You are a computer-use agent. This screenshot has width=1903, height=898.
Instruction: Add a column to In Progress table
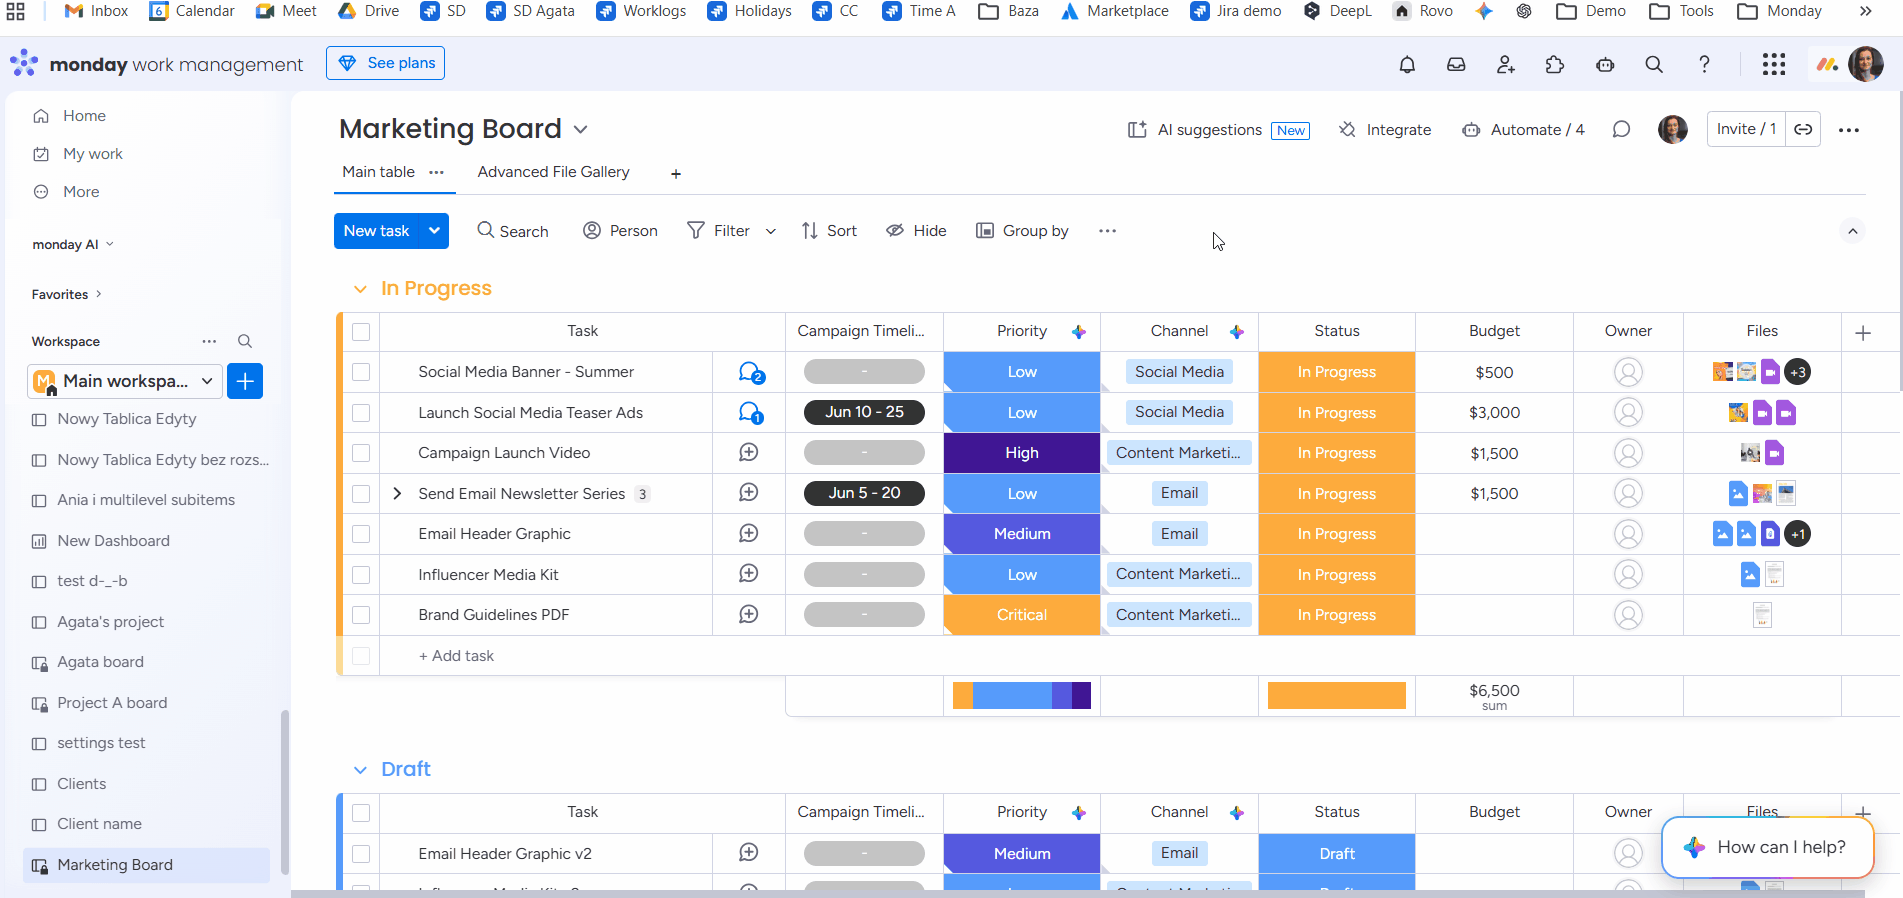[x=1863, y=333]
